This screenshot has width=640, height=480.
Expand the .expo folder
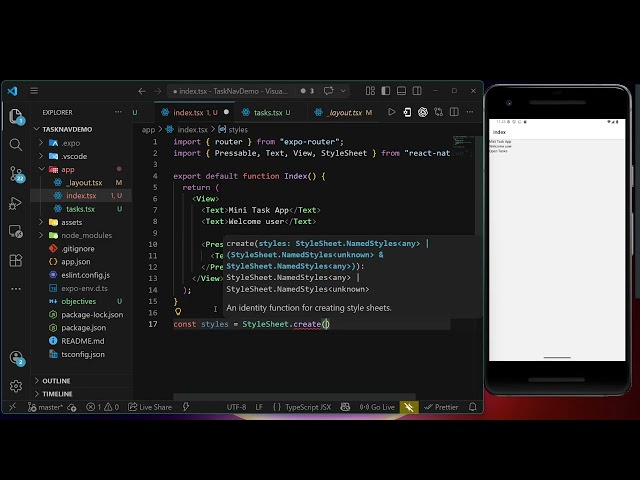click(41, 143)
